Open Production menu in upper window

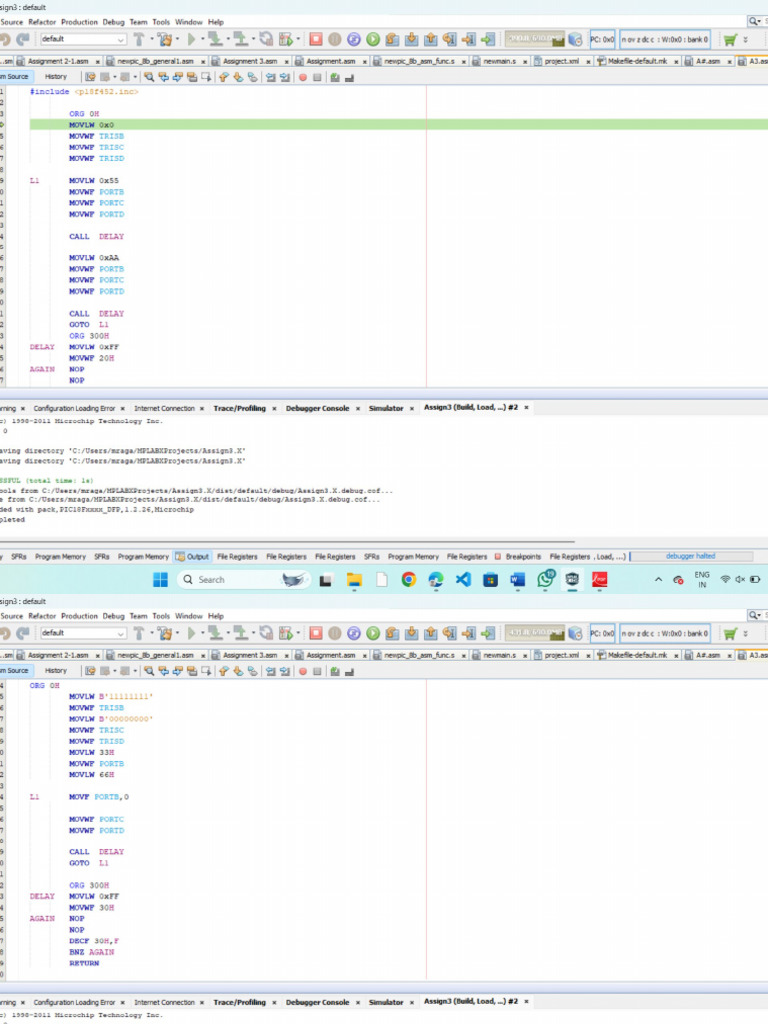[x=79, y=22]
